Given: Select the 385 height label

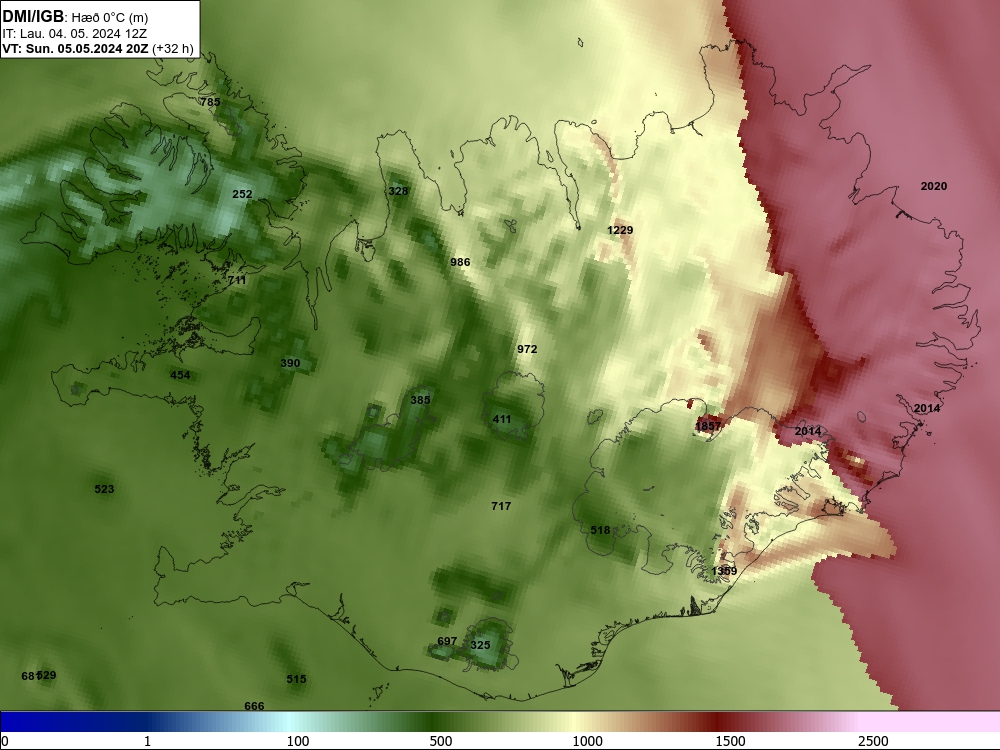Looking at the screenshot, I should tap(420, 400).
